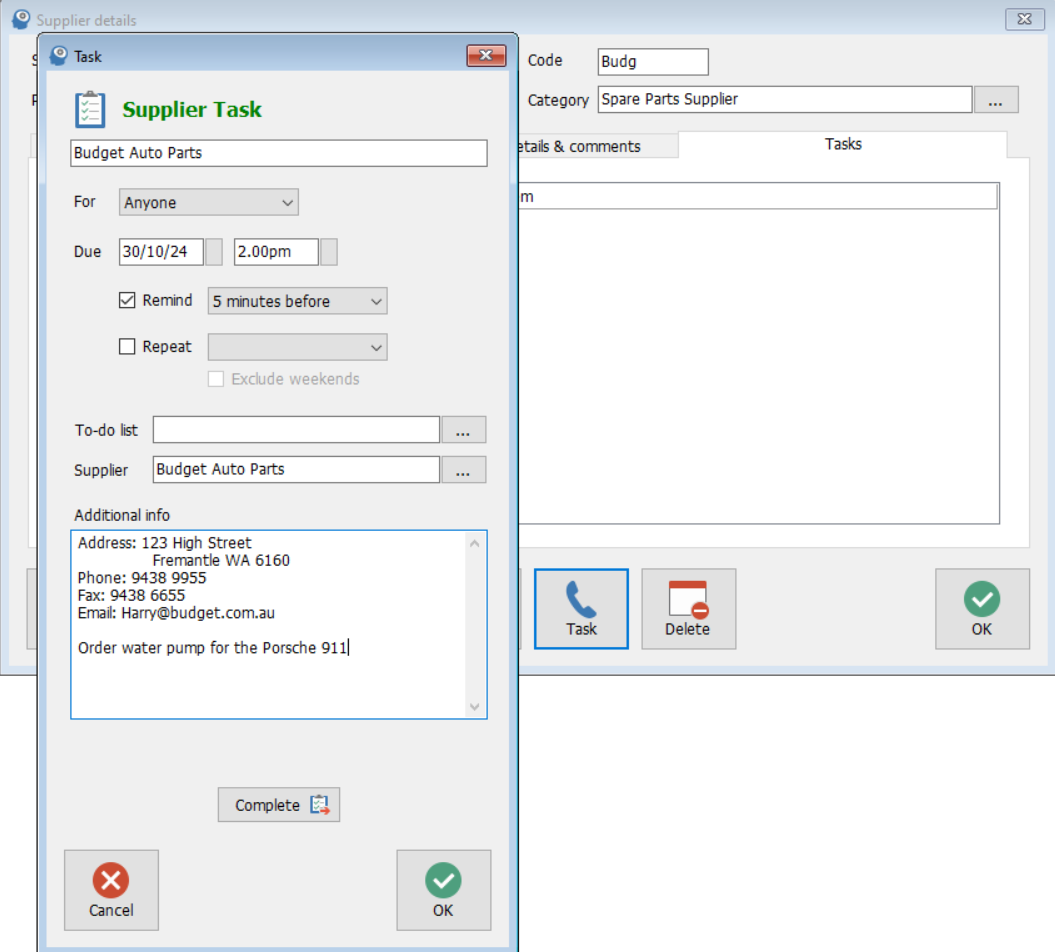Open the For assignee dropdown
This screenshot has width=1055, height=952.
click(208, 203)
